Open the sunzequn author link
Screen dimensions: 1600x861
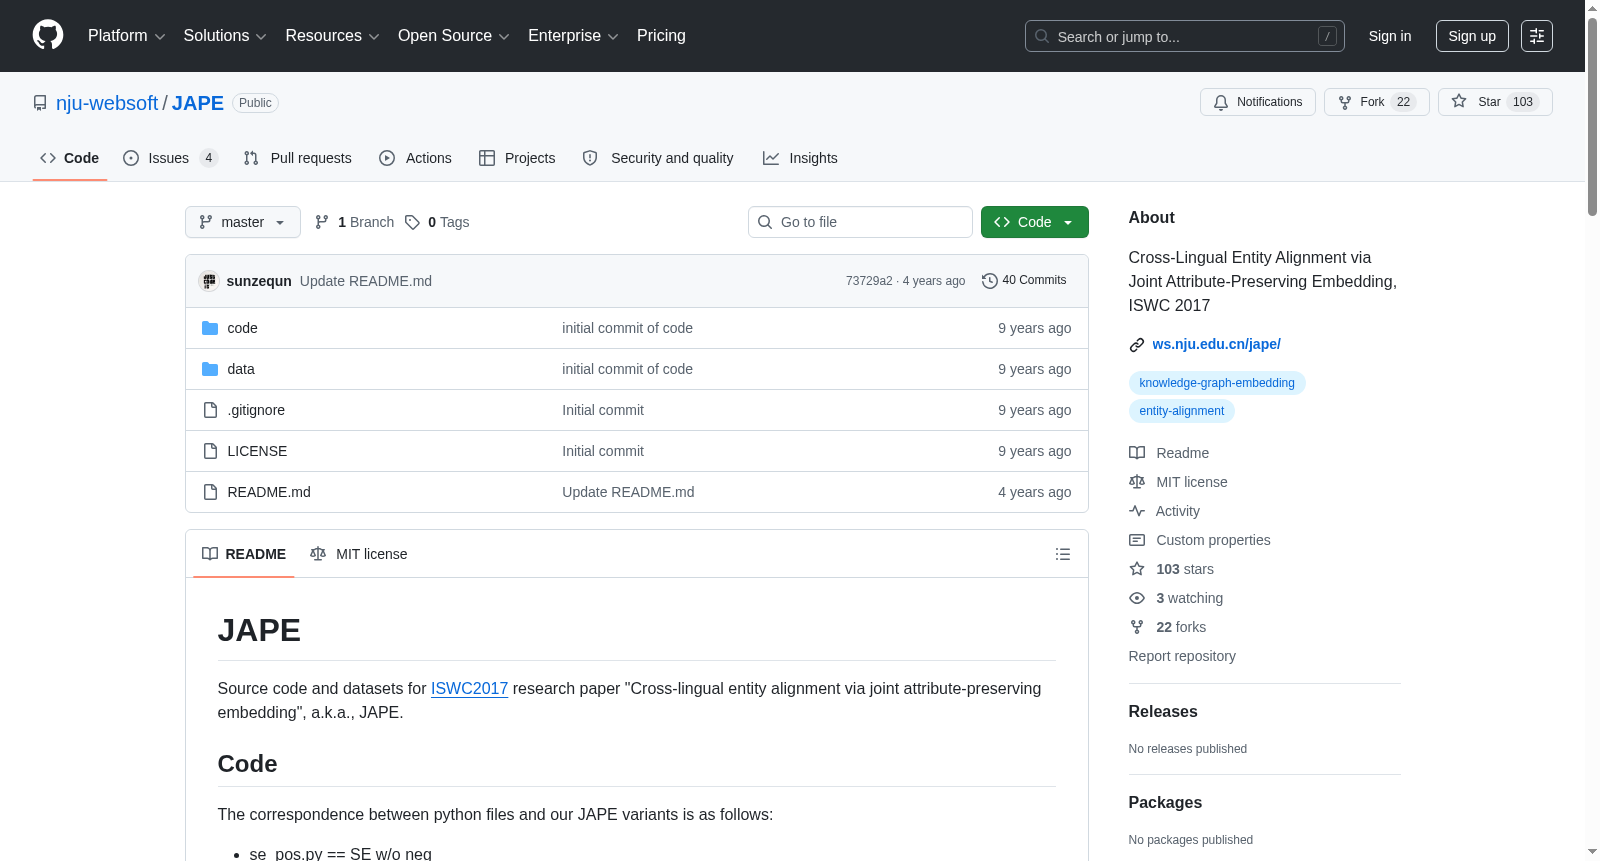(x=259, y=281)
